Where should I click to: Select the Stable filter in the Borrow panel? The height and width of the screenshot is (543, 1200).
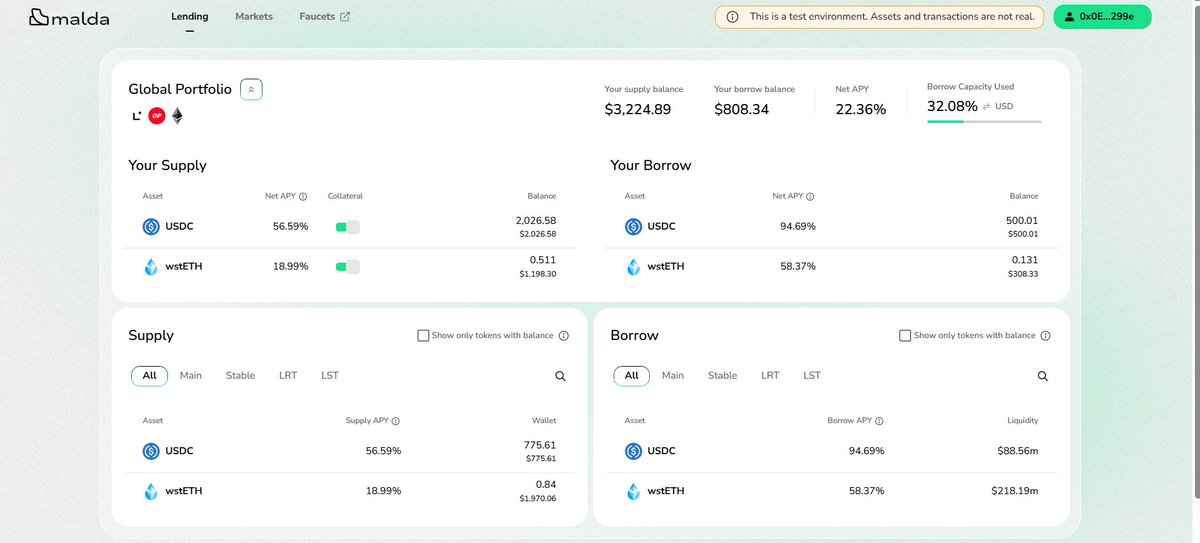[722, 376]
